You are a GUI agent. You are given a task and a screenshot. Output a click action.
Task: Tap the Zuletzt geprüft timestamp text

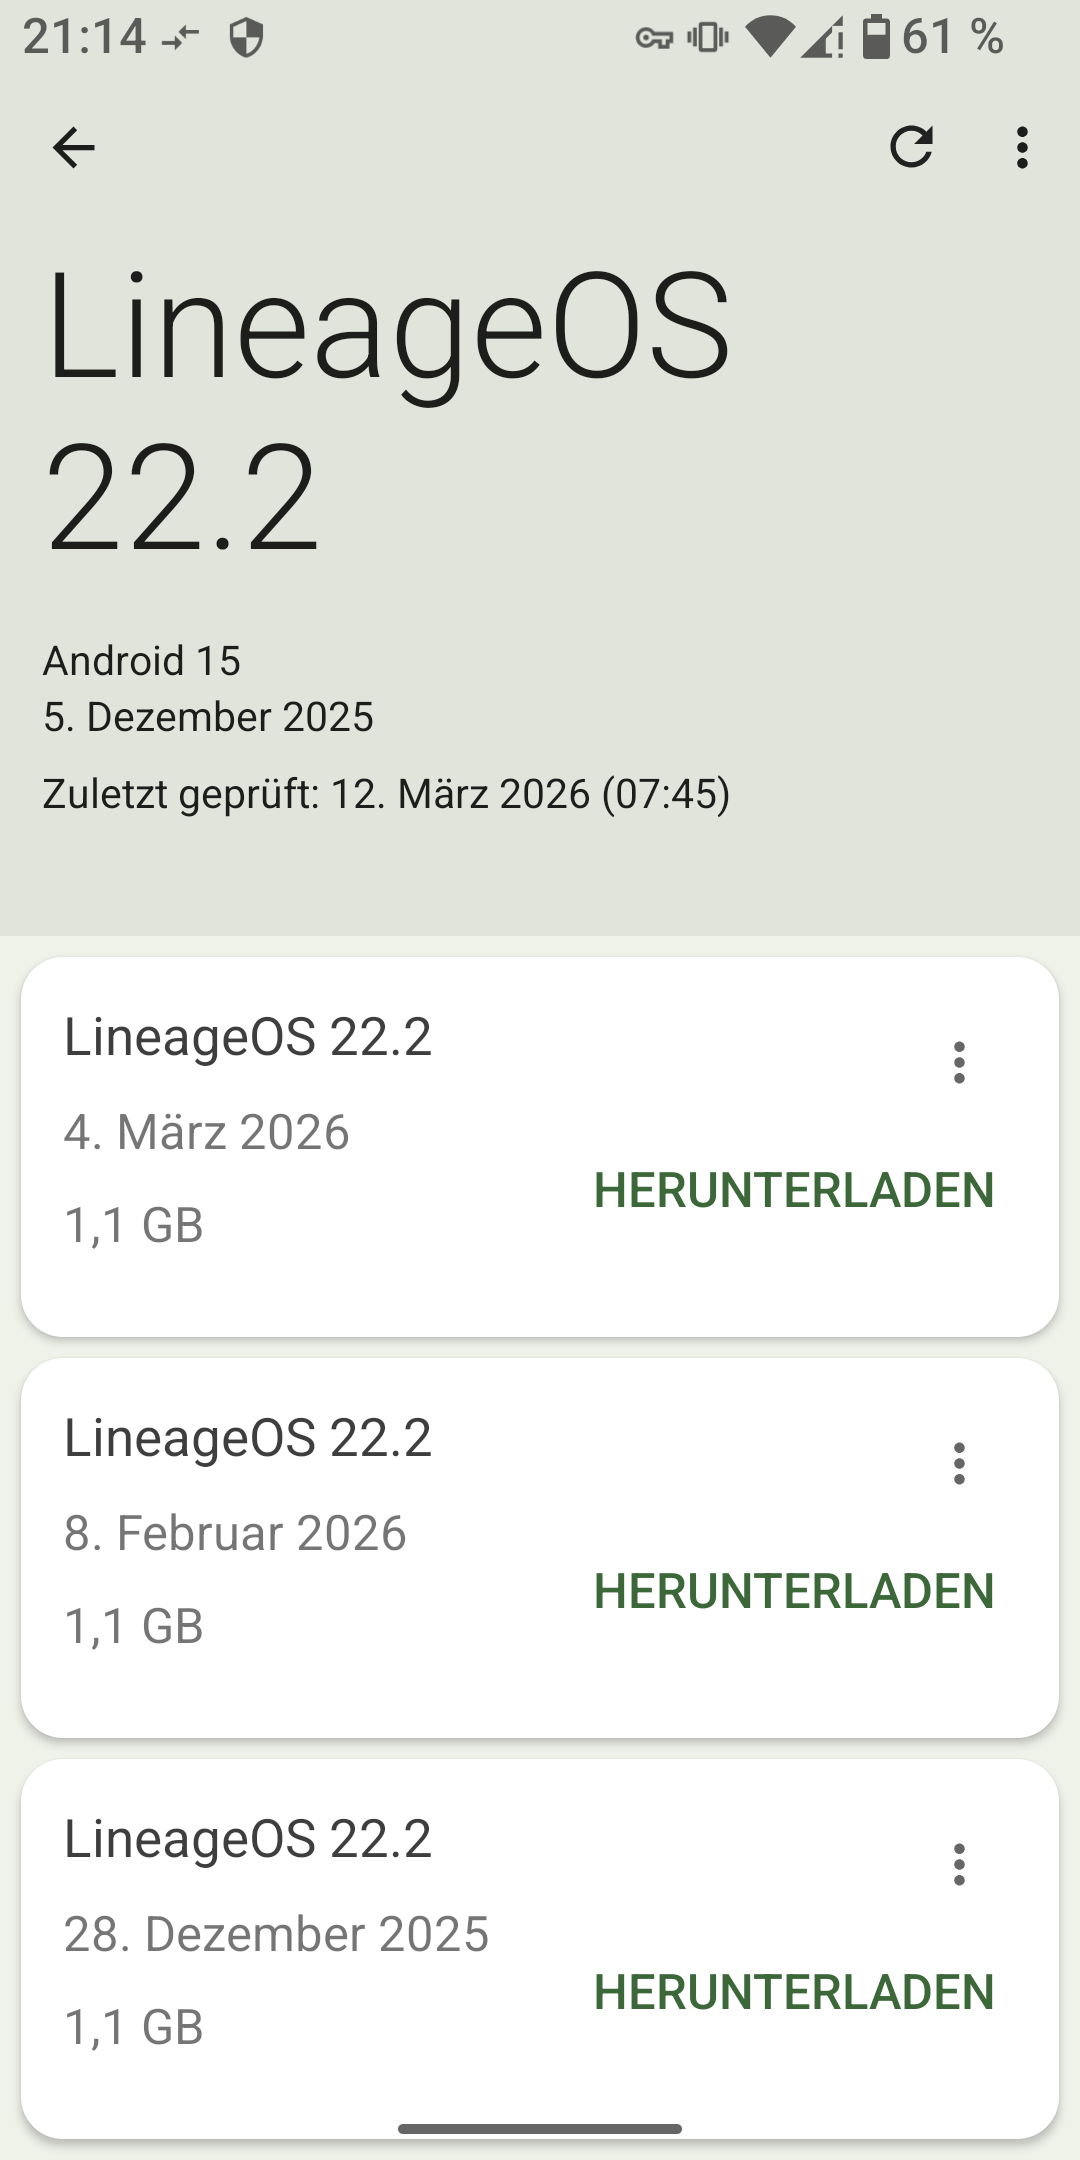tap(386, 794)
